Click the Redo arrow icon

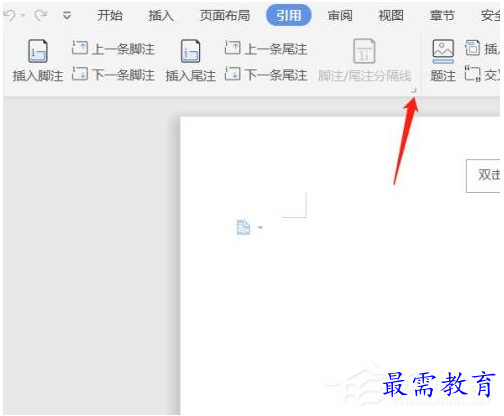[x=41, y=15]
